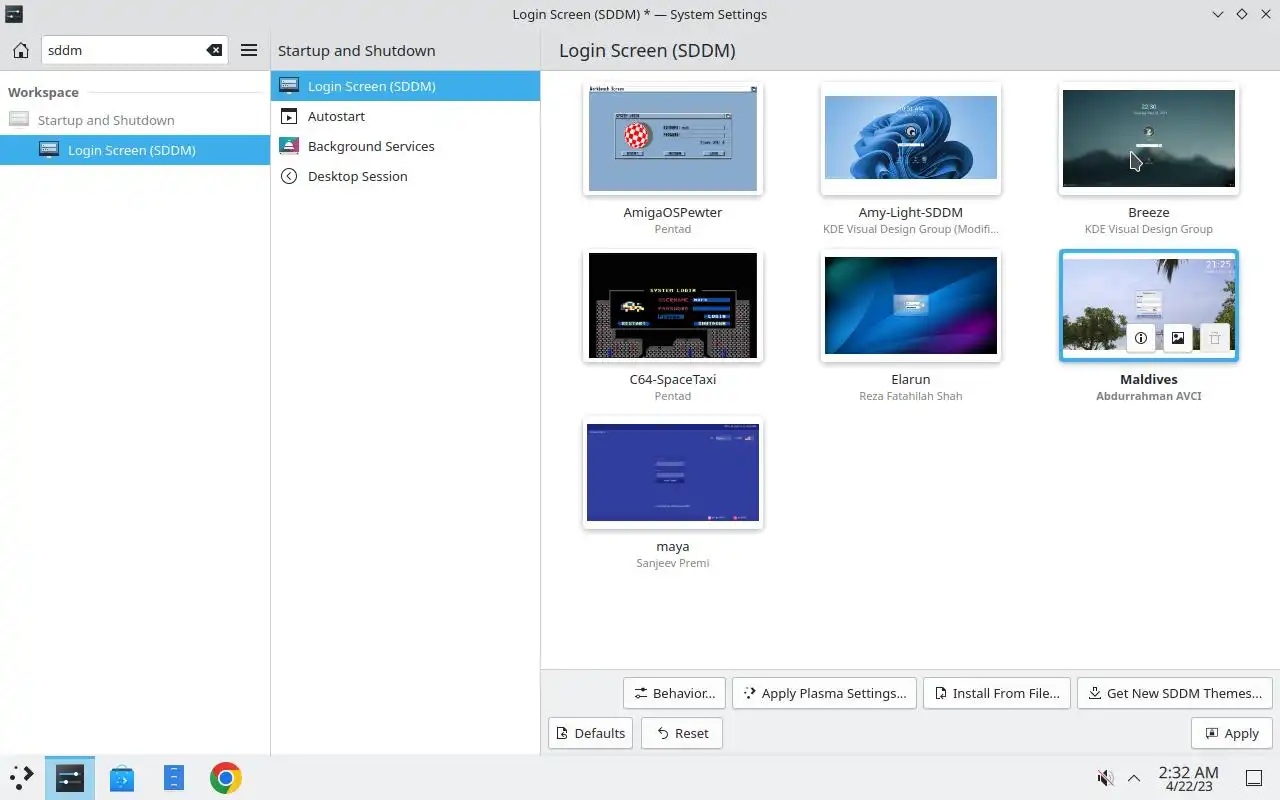Select the Elarun theme thumbnail

tap(911, 305)
